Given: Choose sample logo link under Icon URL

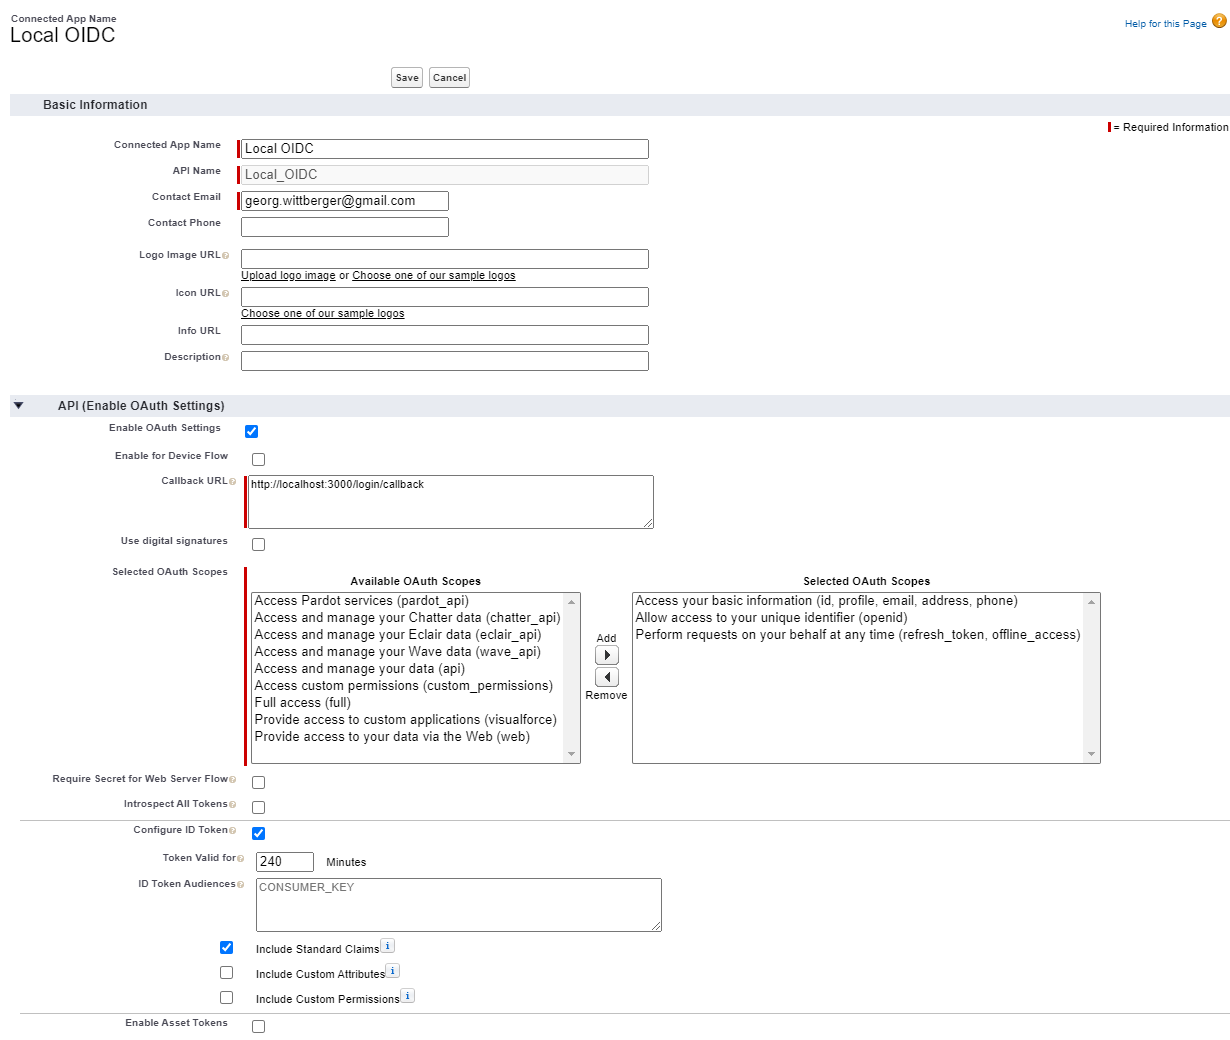Looking at the screenshot, I should pos(323,314).
